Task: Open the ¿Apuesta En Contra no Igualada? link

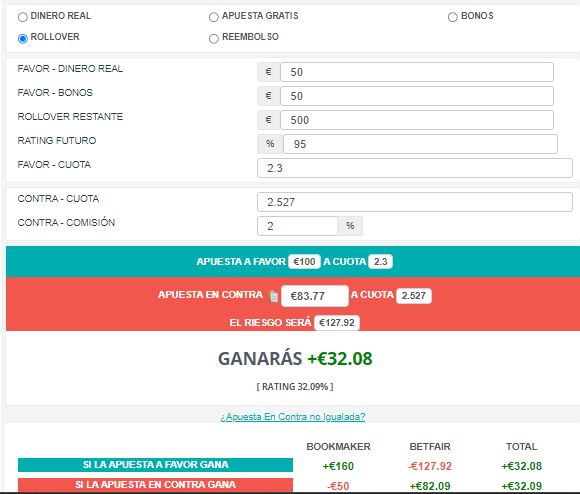Action: pyautogui.click(x=293, y=417)
